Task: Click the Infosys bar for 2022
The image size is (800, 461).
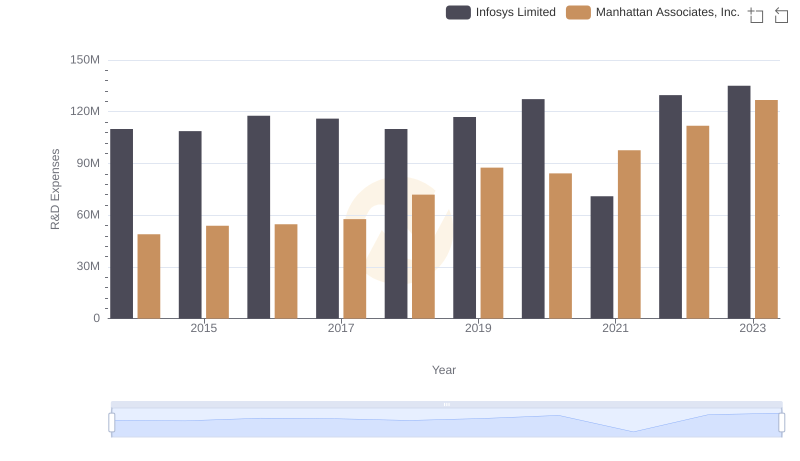Action: click(x=670, y=207)
